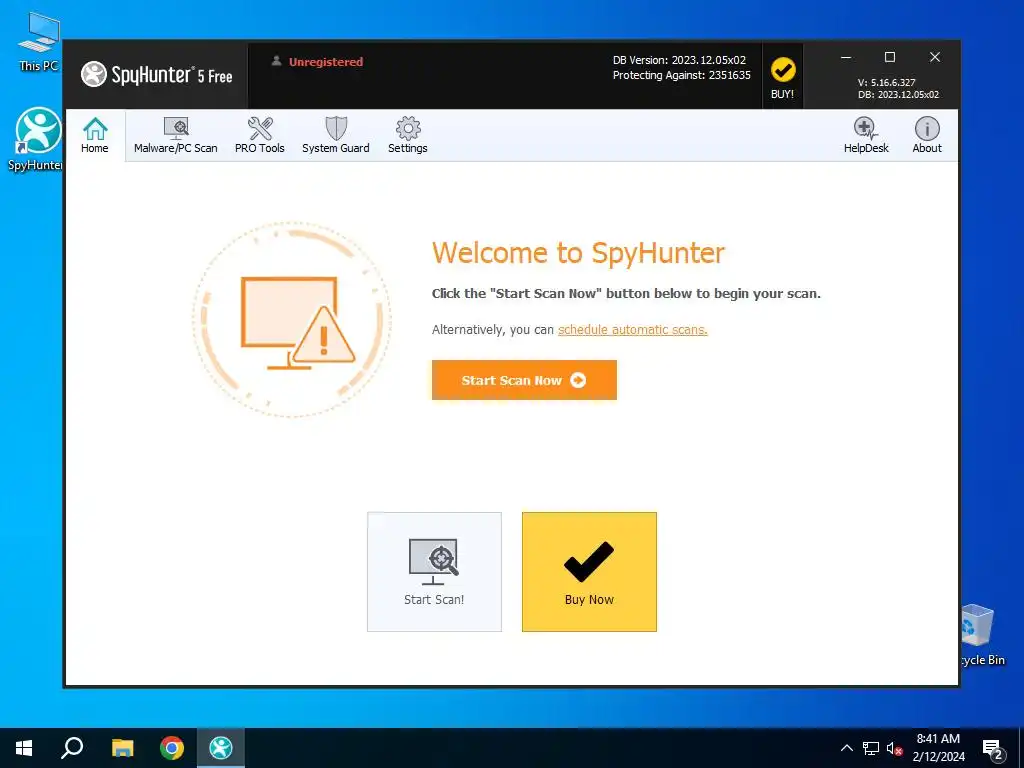This screenshot has width=1024, height=768.
Task: Open Google Chrome from the taskbar
Action: point(172,748)
